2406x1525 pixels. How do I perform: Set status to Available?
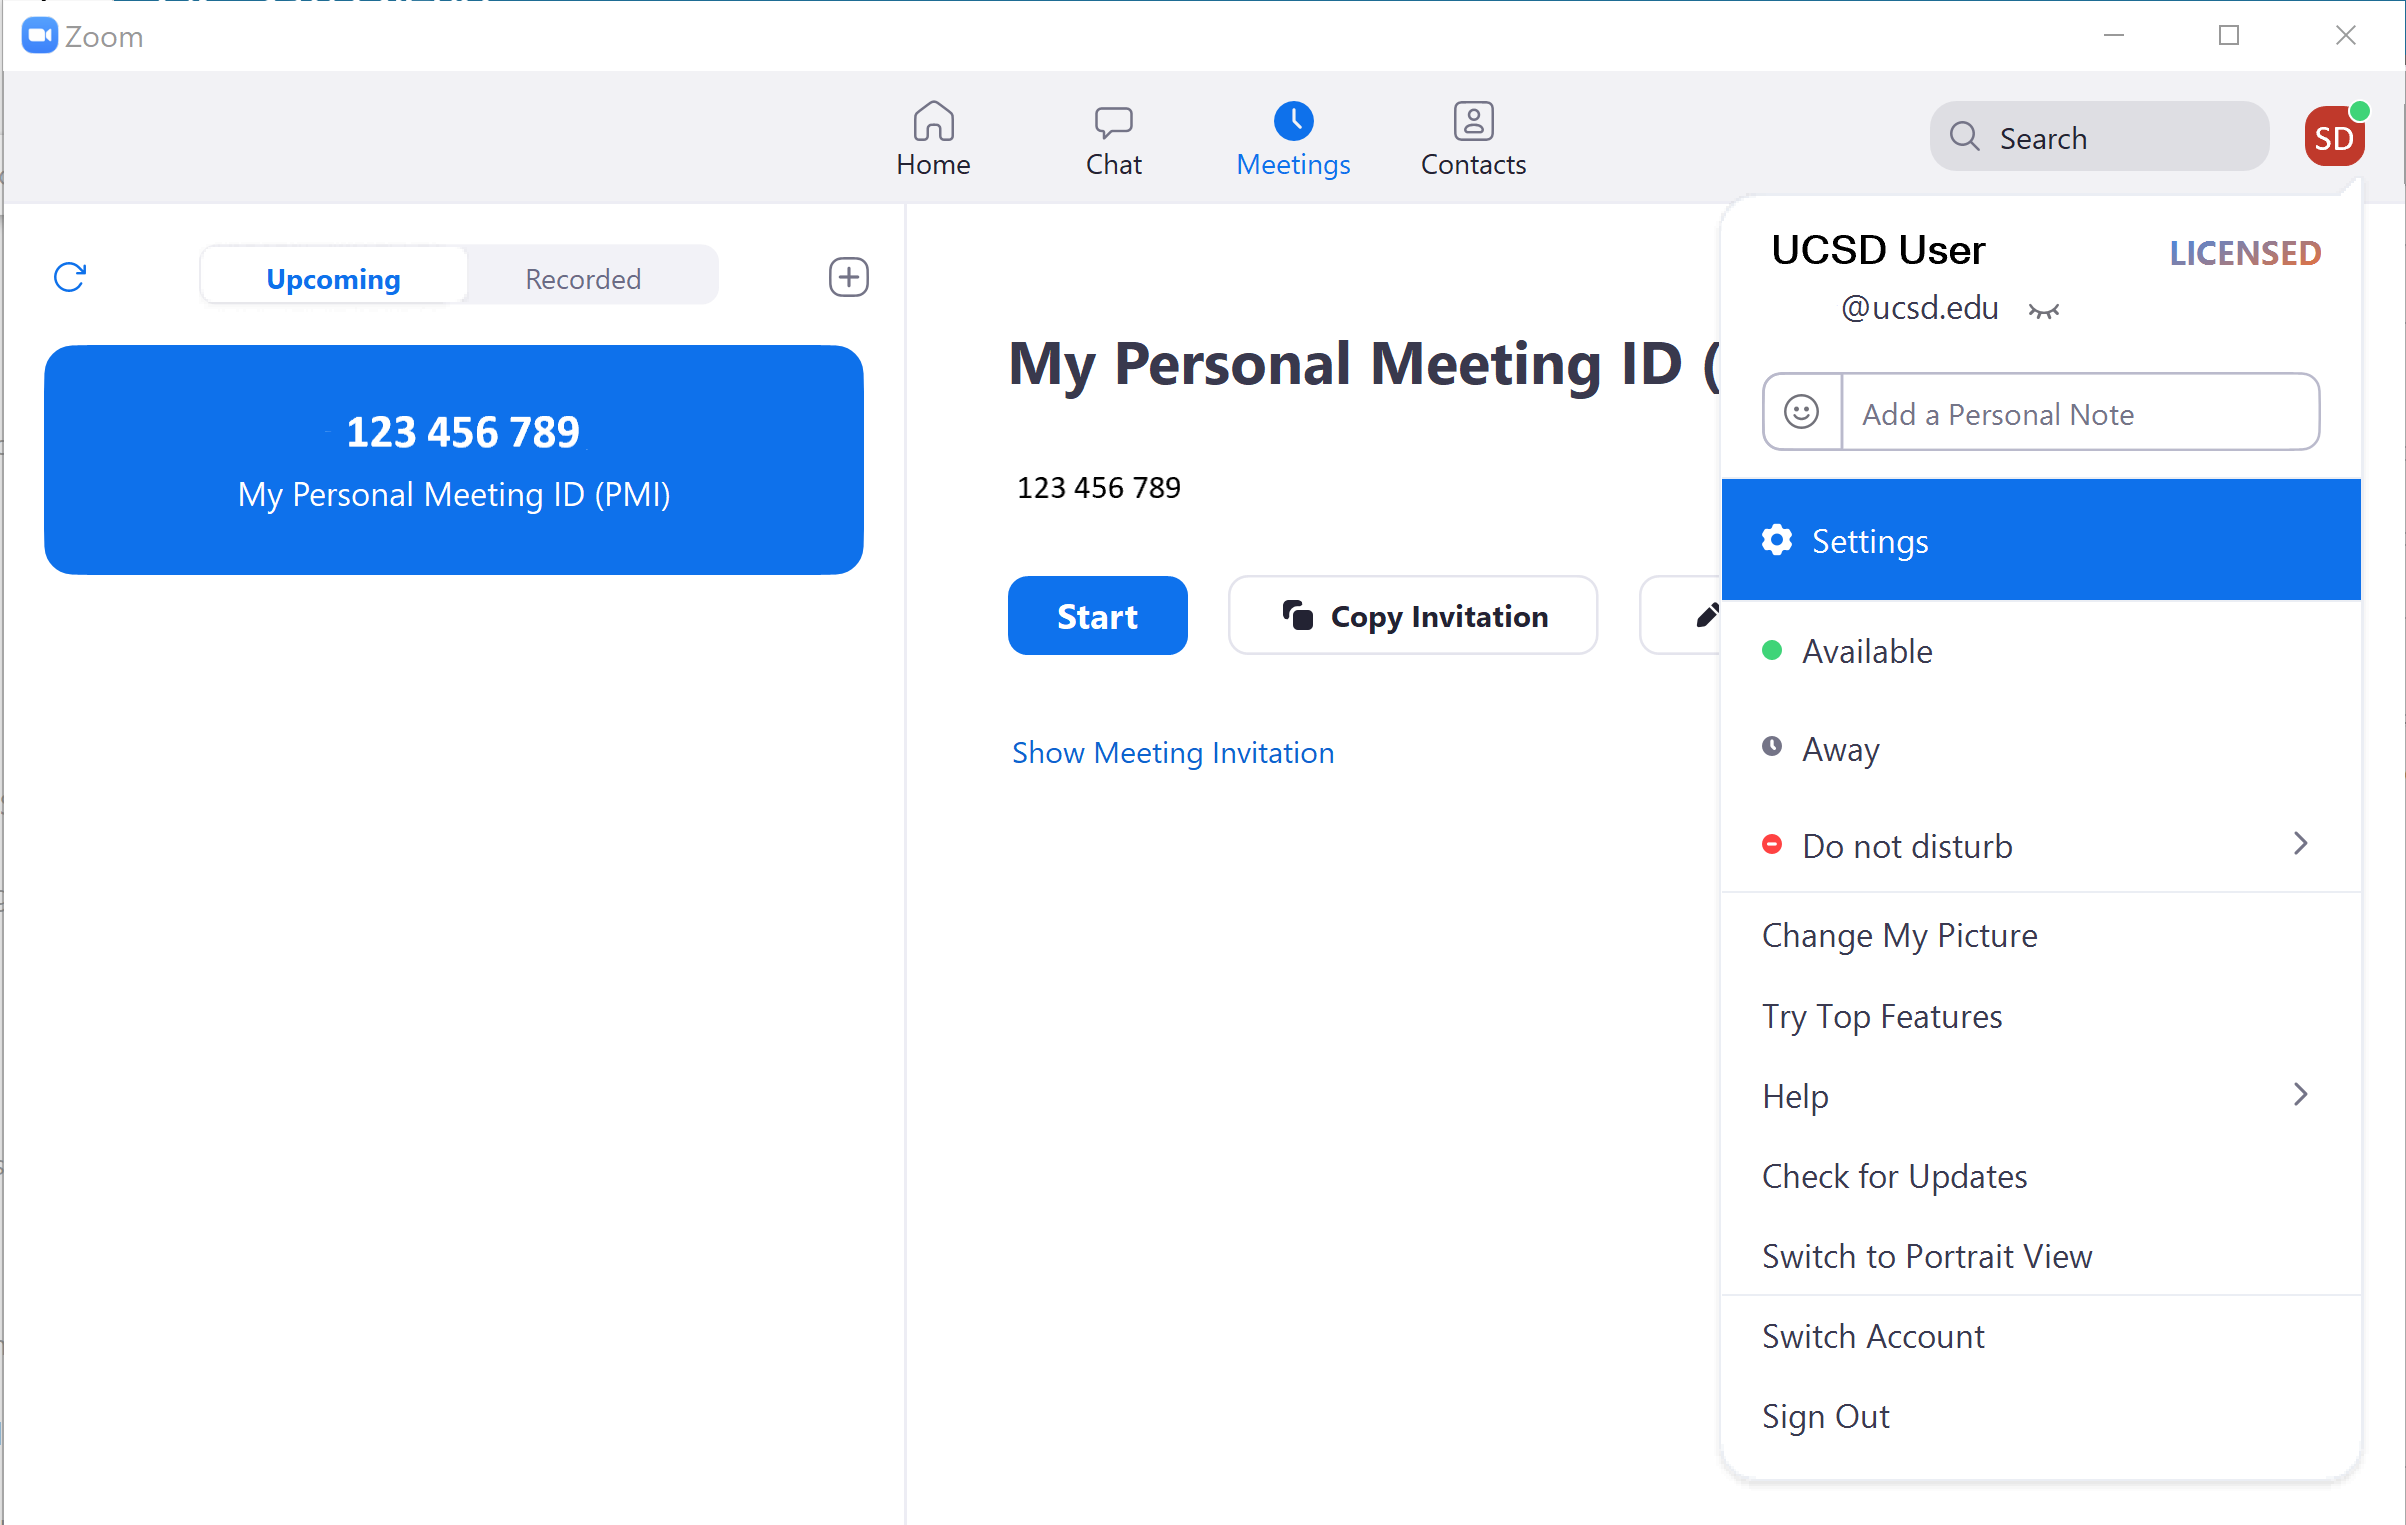pos(1866,651)
